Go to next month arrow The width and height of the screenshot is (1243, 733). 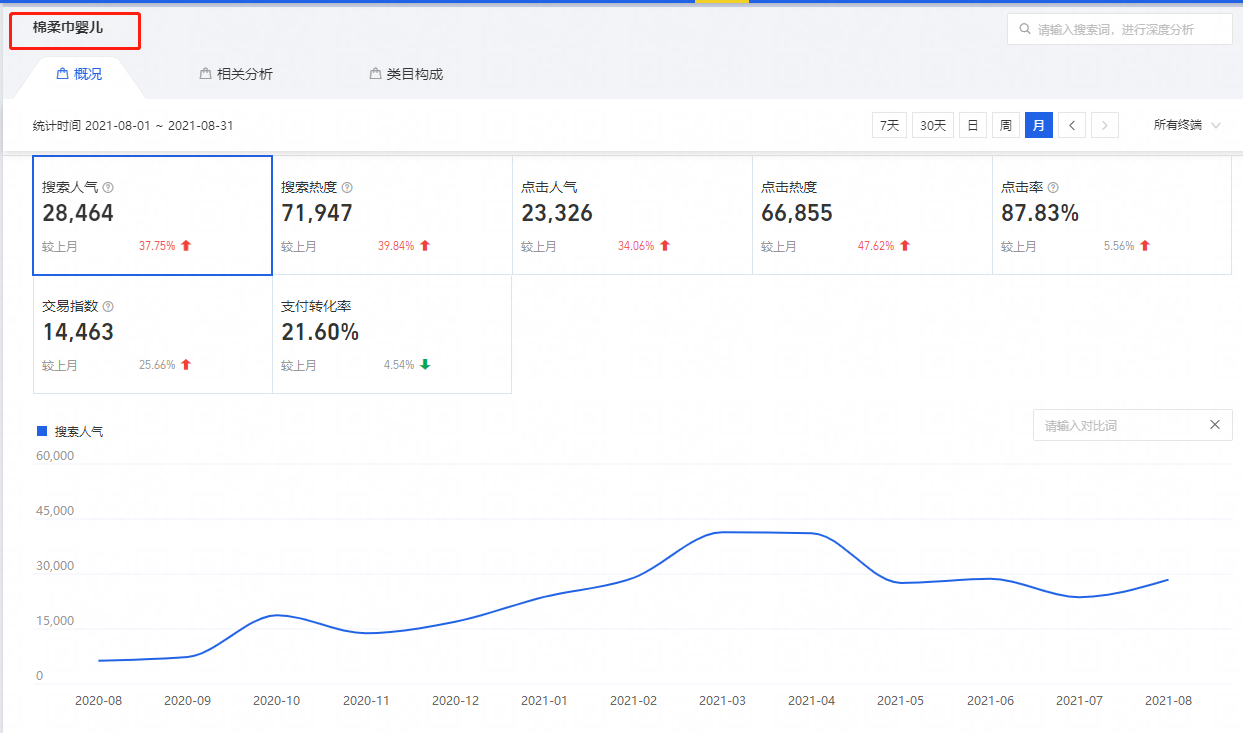1104,126
